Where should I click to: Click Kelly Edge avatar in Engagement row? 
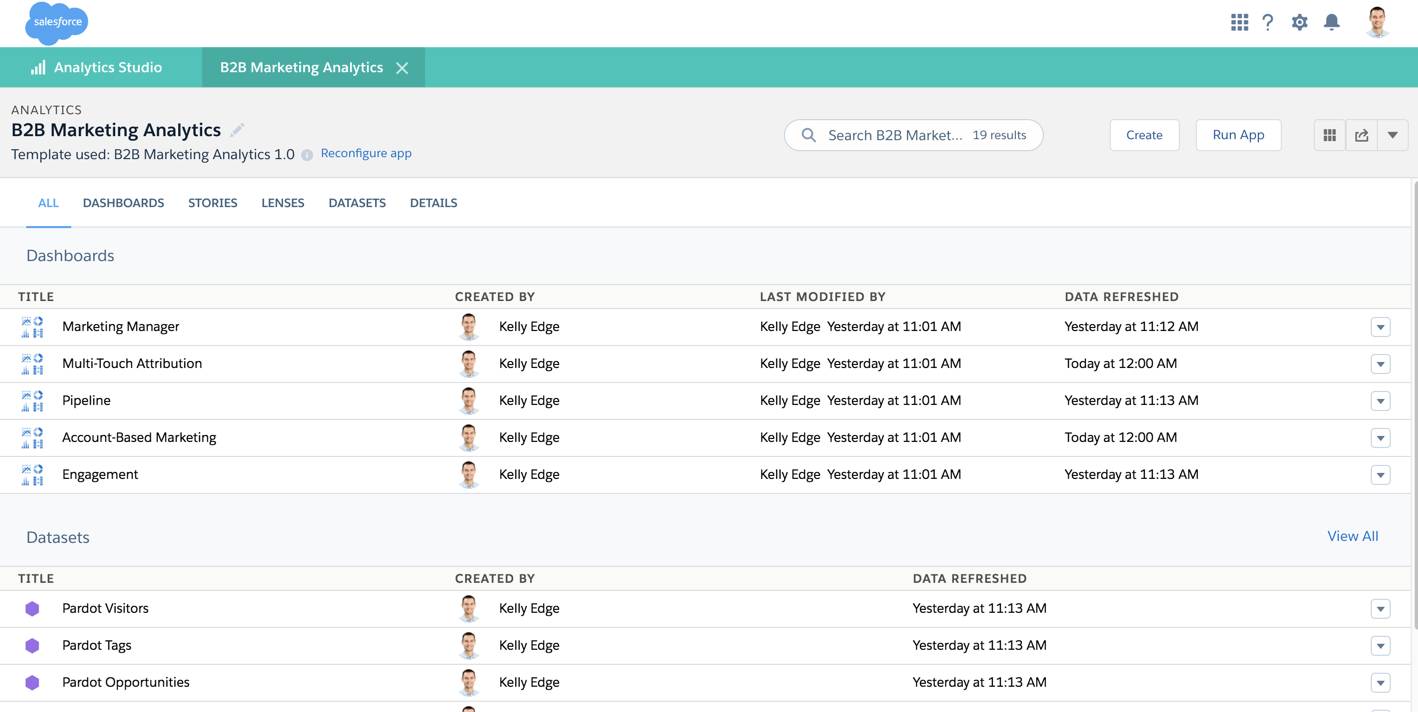[468, 475]
